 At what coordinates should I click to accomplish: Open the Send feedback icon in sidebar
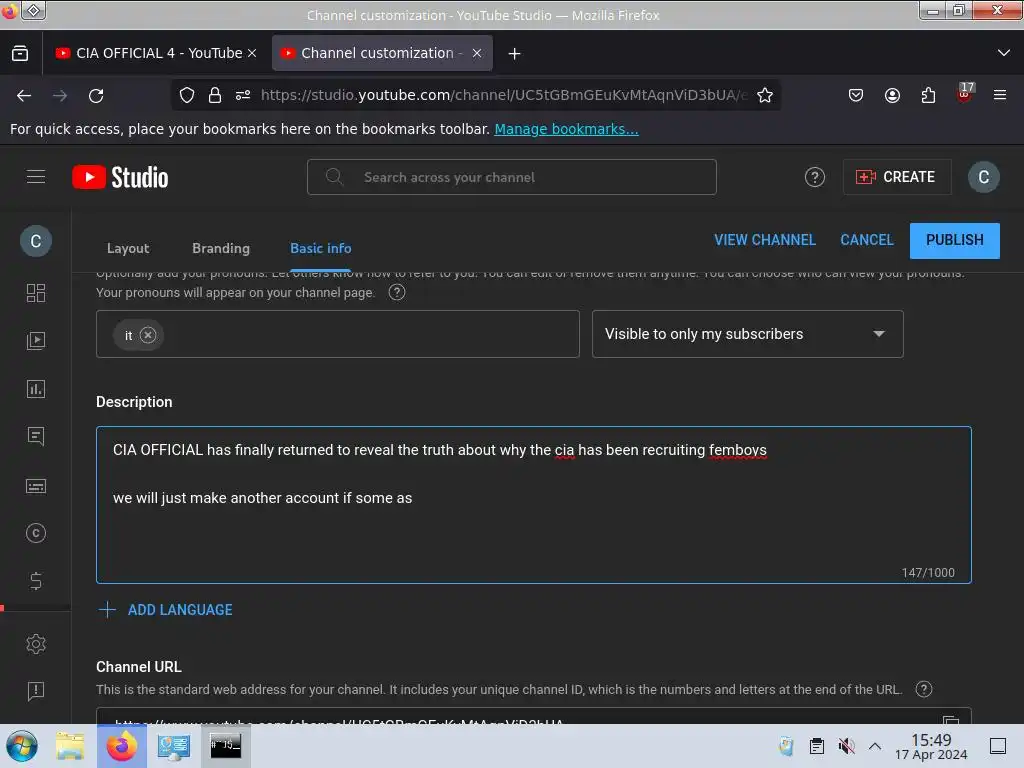[x=36, y=691]
